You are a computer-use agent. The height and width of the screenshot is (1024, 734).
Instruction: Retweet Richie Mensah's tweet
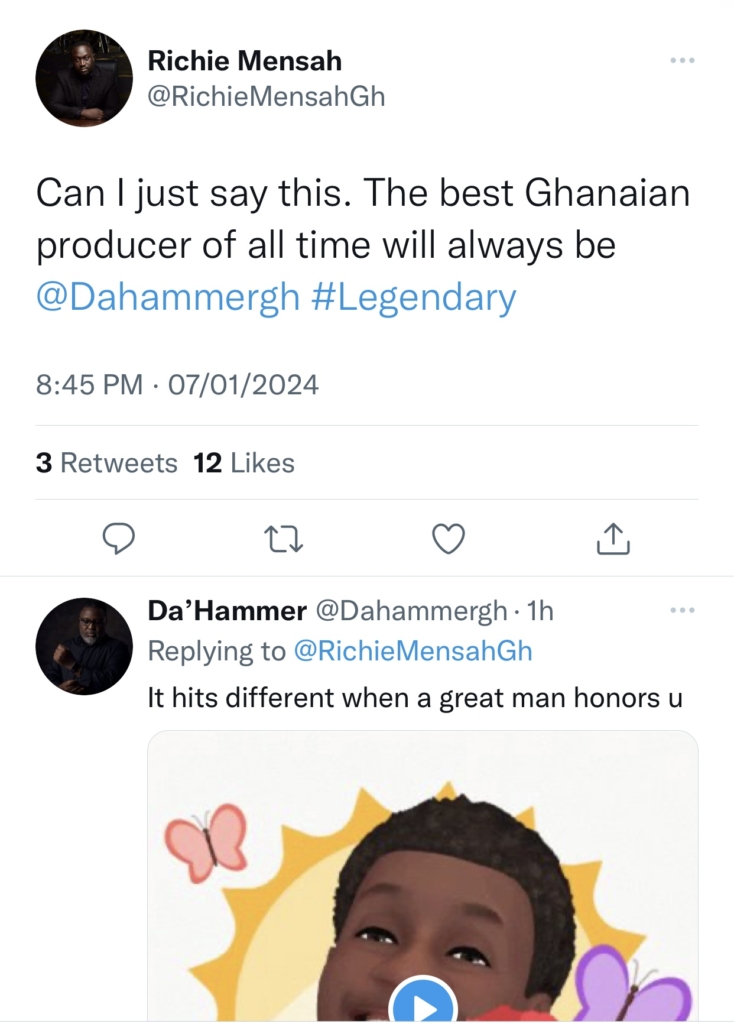[283, 539]
